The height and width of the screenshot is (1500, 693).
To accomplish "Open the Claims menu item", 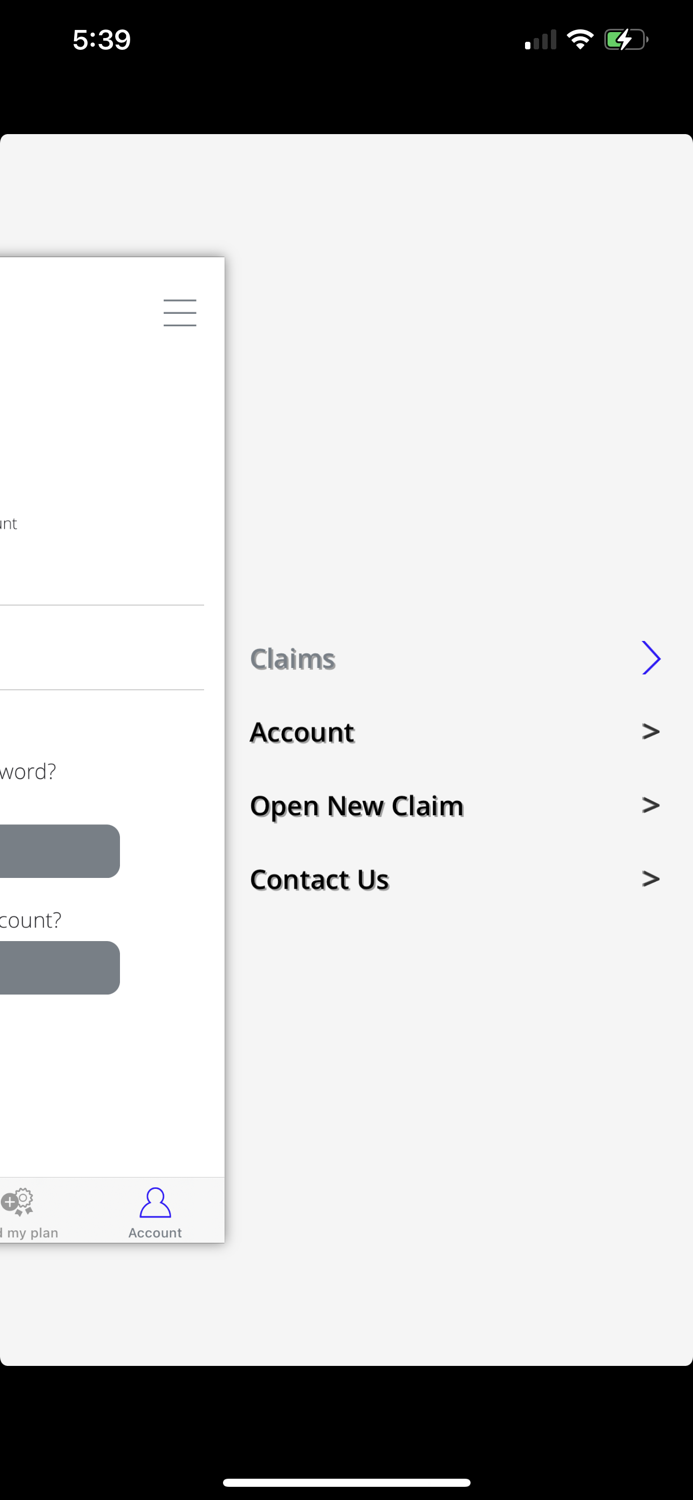I will pos(293,659).
